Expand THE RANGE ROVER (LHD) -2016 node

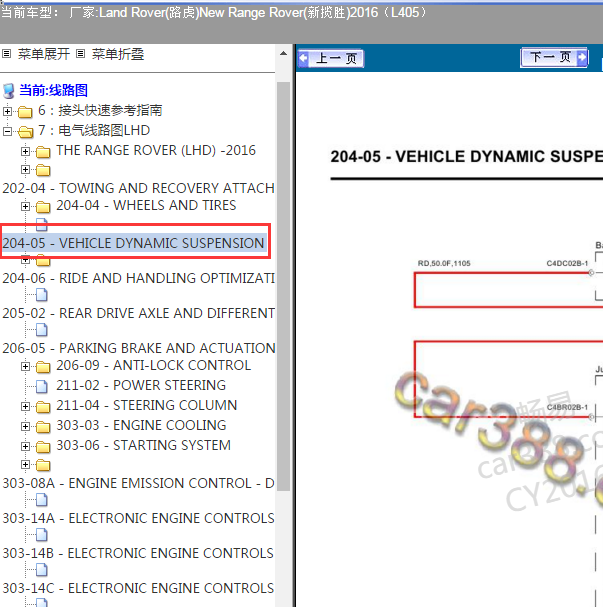pyautogui.click(x=26, y=151)
